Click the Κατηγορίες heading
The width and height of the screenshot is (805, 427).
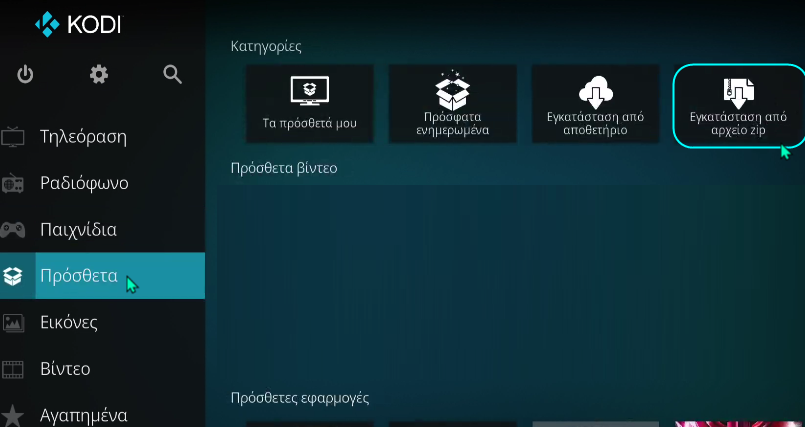(x=266, y=47)
